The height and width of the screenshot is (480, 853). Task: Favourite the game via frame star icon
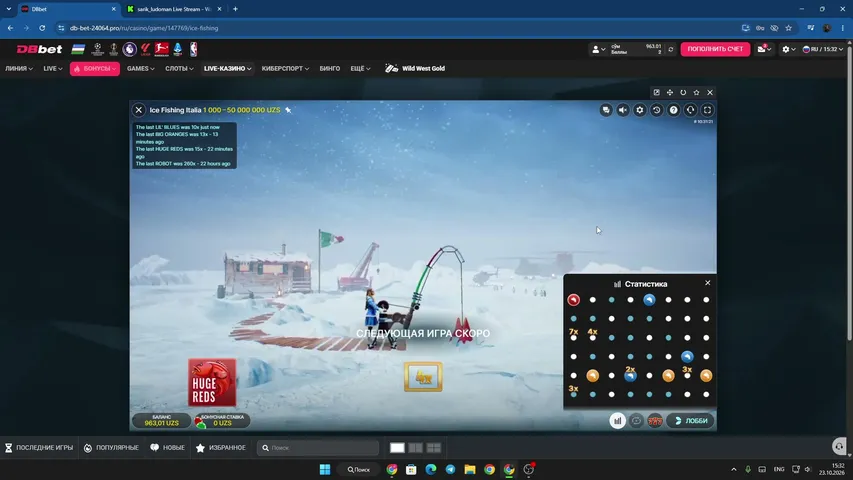coord(696,93)
